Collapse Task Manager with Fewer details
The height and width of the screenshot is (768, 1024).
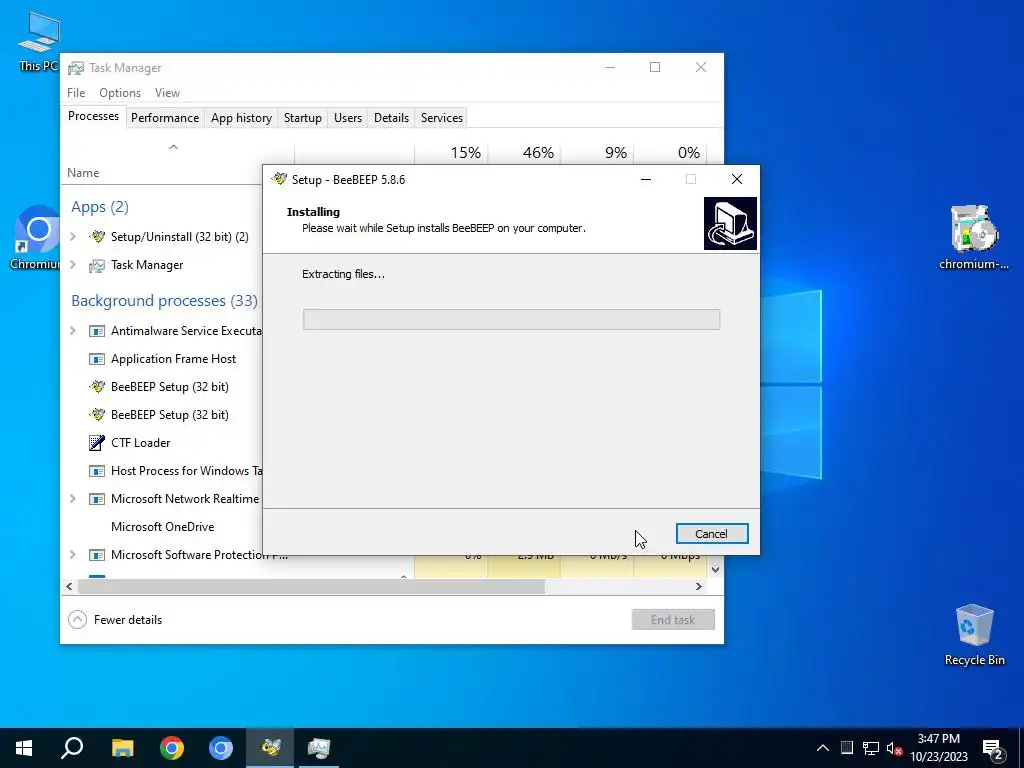pos(115,620)
